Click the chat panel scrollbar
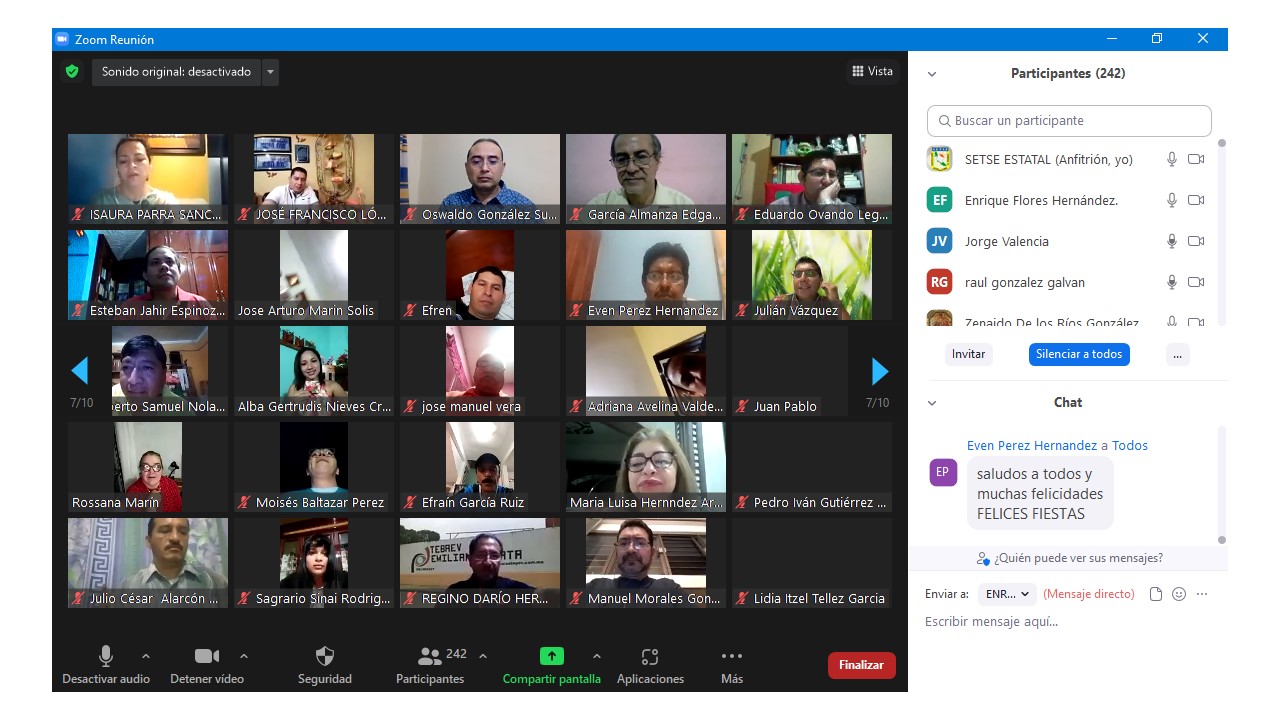 pos(1221,484)
